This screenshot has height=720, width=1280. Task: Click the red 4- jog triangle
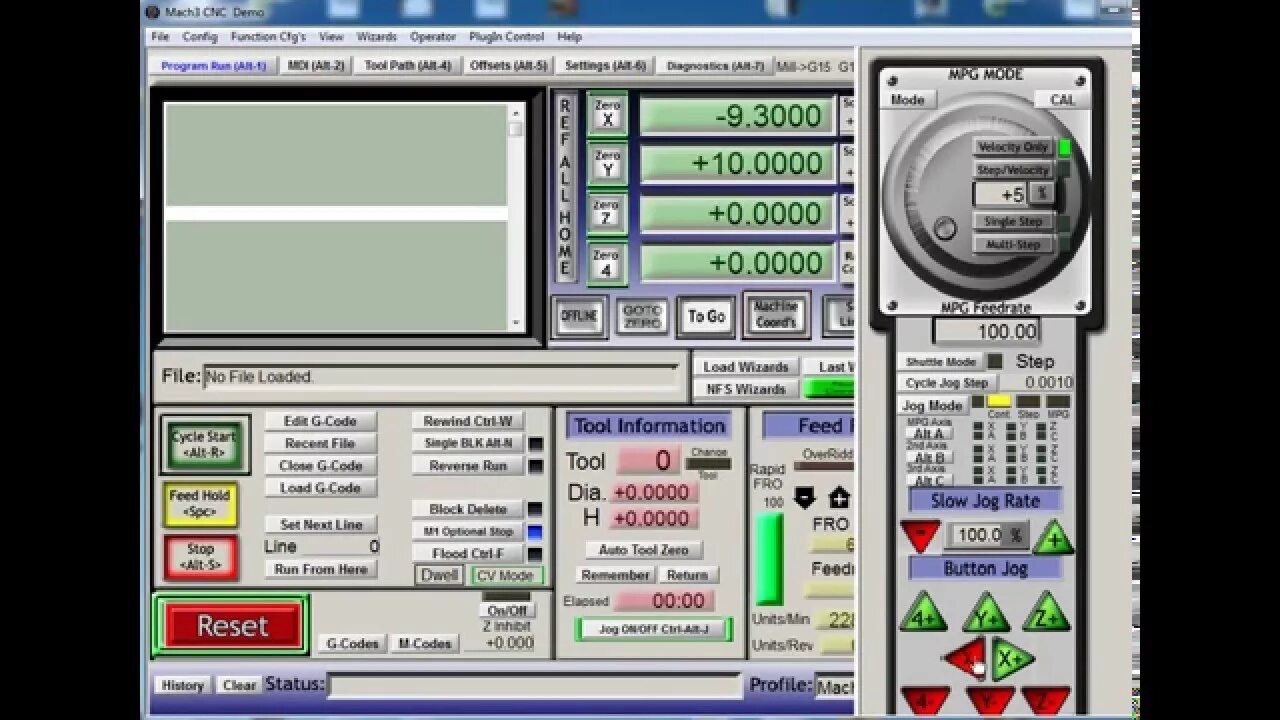click(x=924, y=700)
